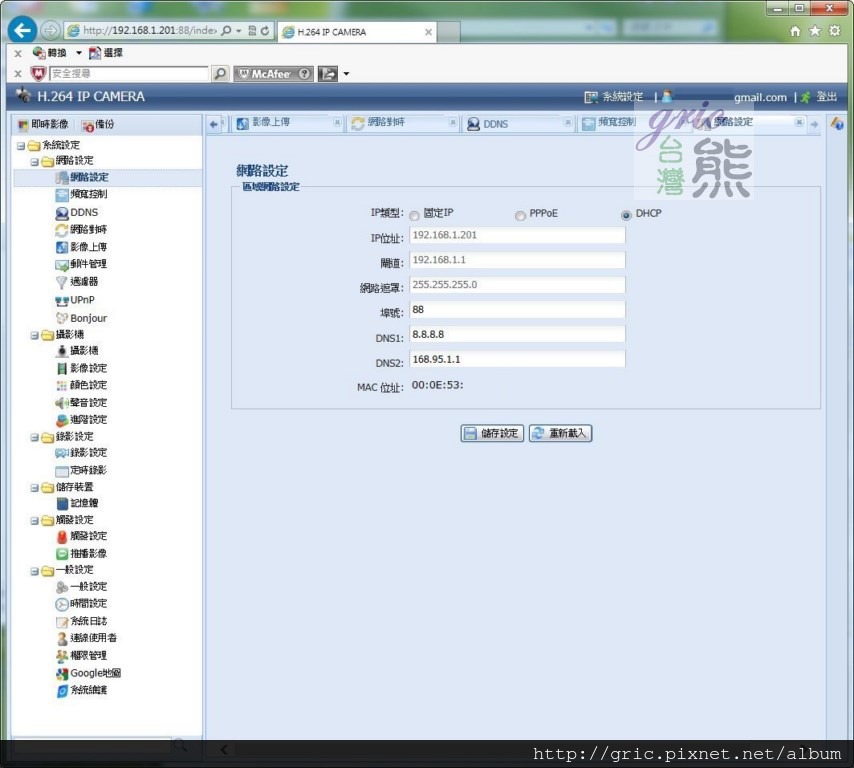
Task: Select the PPPoE radio button
Action: click(520, 216)
